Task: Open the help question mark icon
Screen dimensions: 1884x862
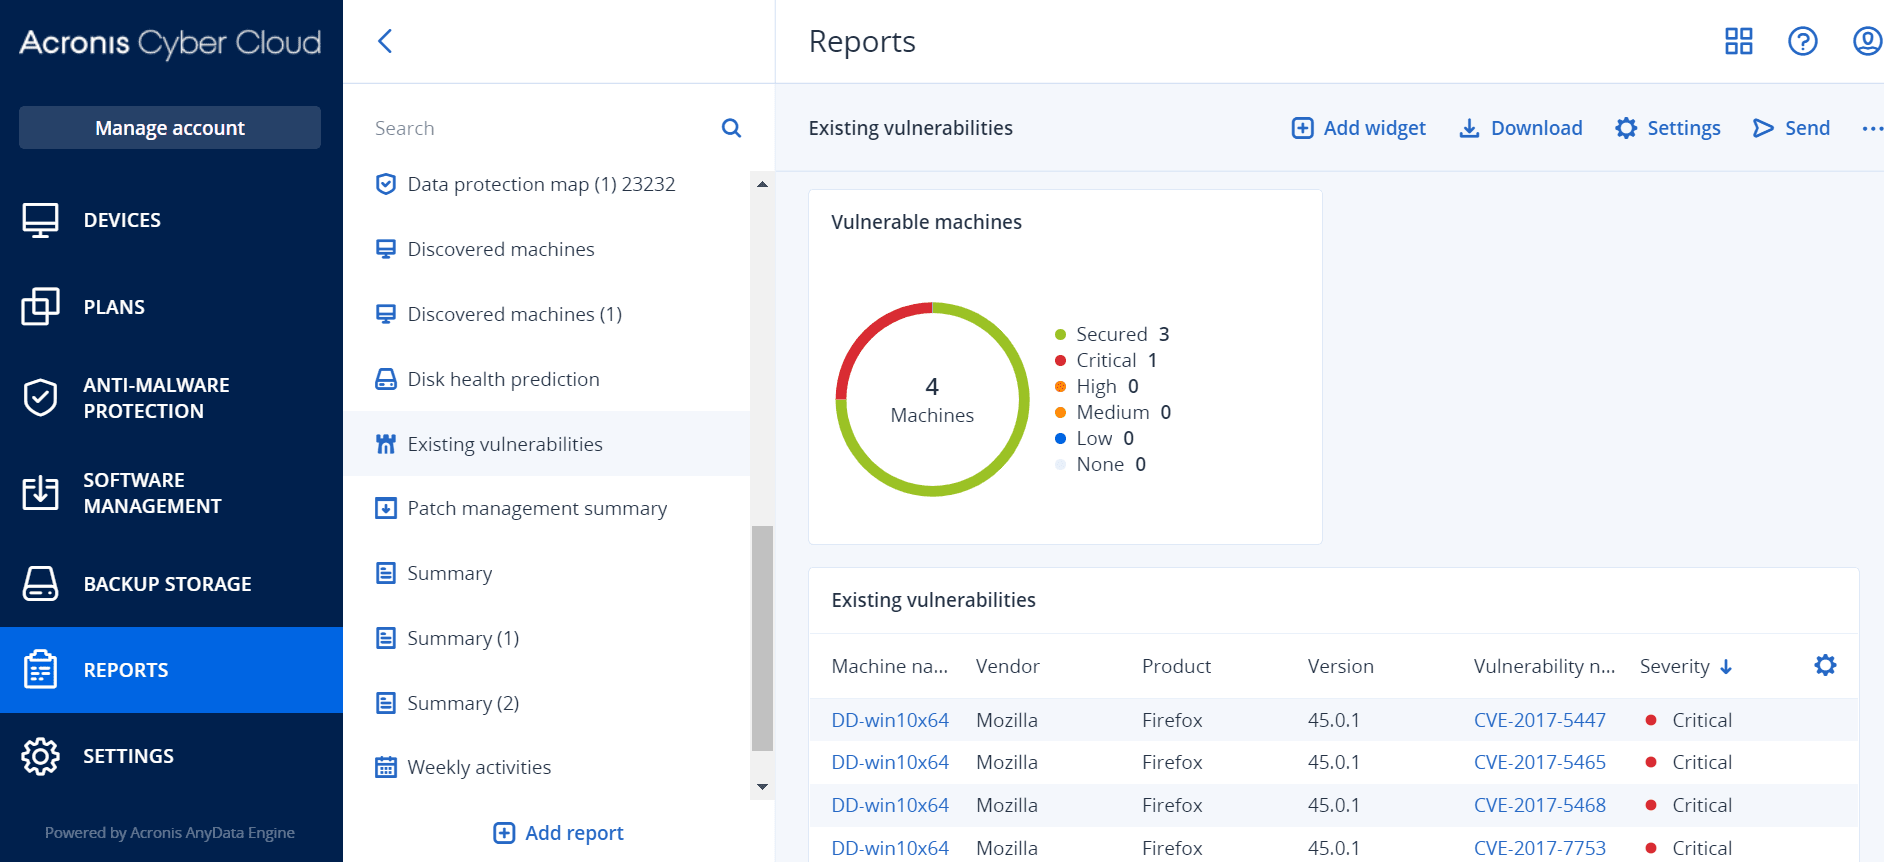Action: click(1803, 41)
